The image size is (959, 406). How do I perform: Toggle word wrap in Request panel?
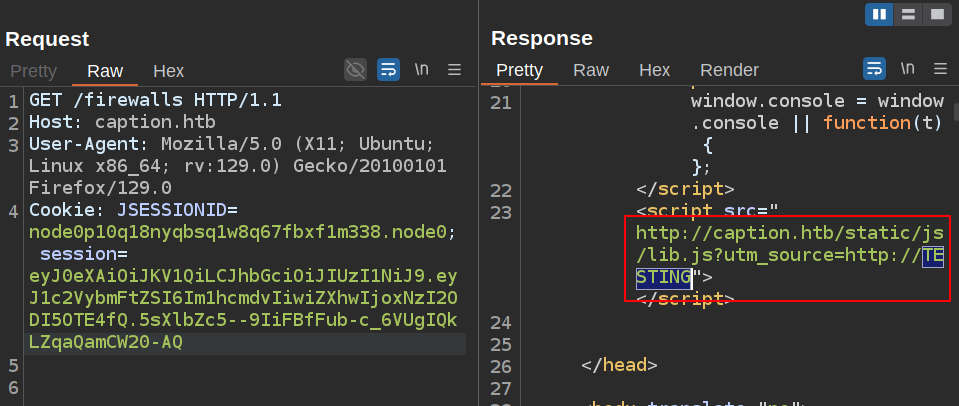pyautogui.click(x=388, y=69)
